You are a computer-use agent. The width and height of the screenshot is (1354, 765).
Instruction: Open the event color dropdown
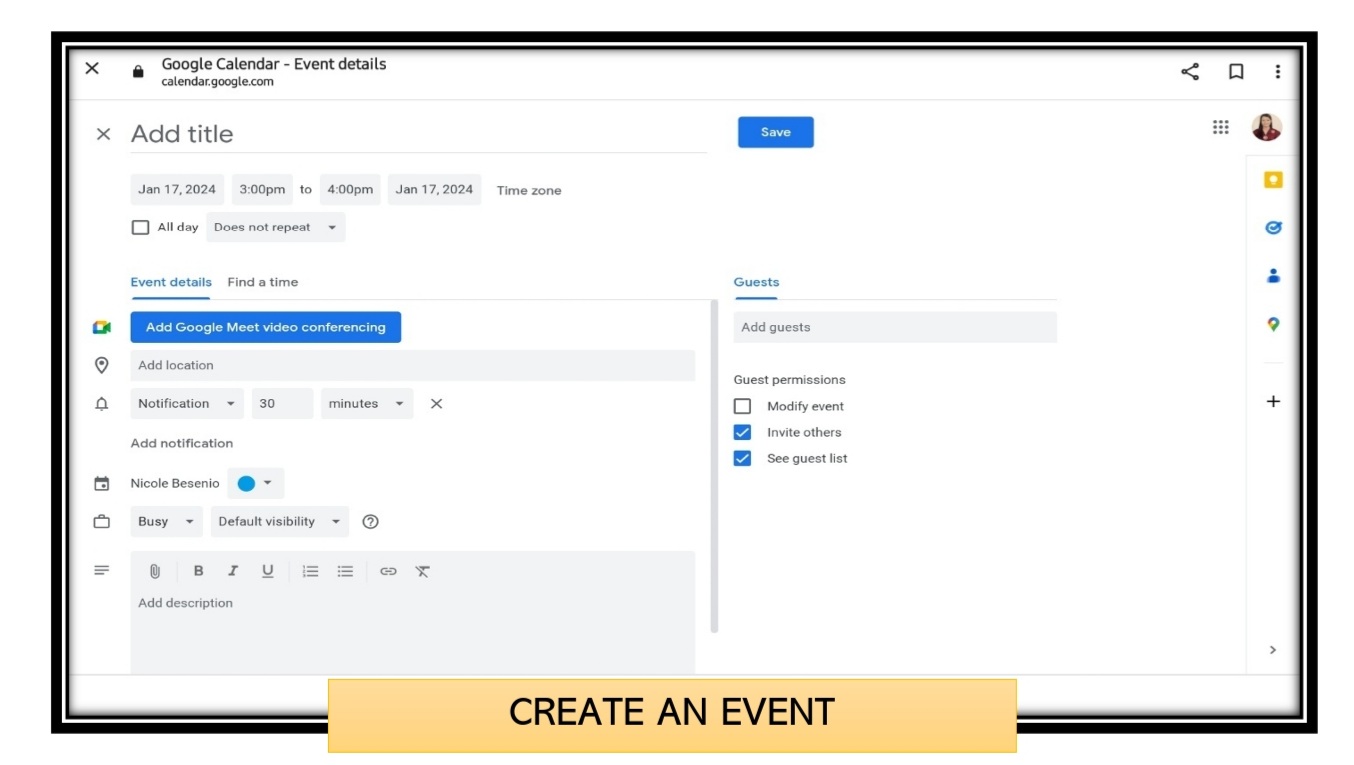256,484
